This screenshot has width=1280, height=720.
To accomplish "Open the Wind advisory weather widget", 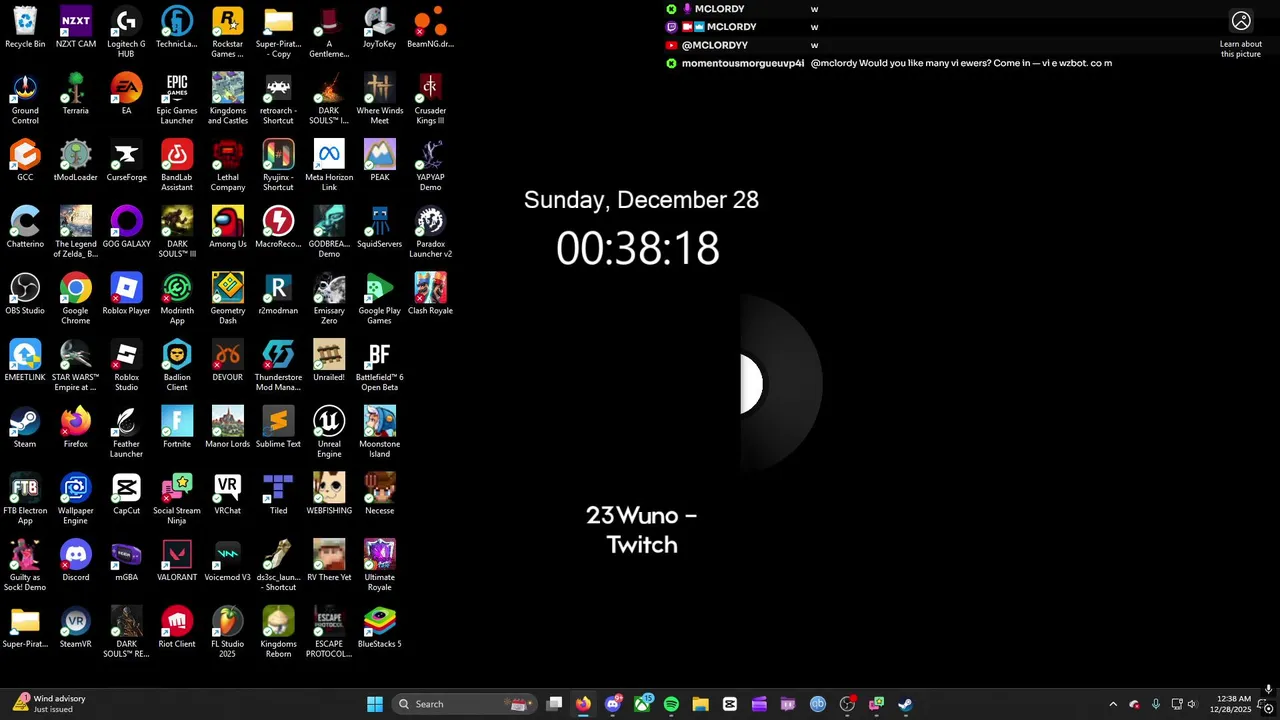I will [50, 704].
